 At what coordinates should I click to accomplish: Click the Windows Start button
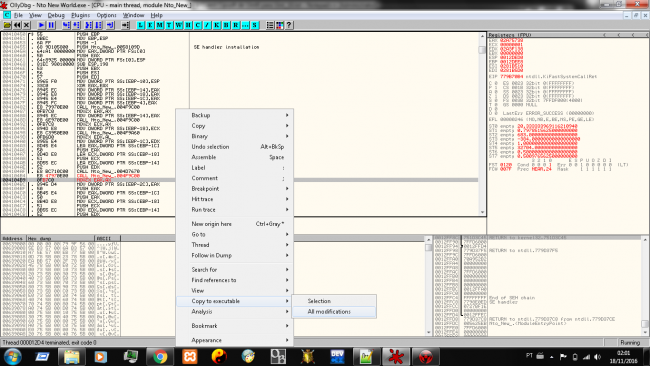(12, 356)
